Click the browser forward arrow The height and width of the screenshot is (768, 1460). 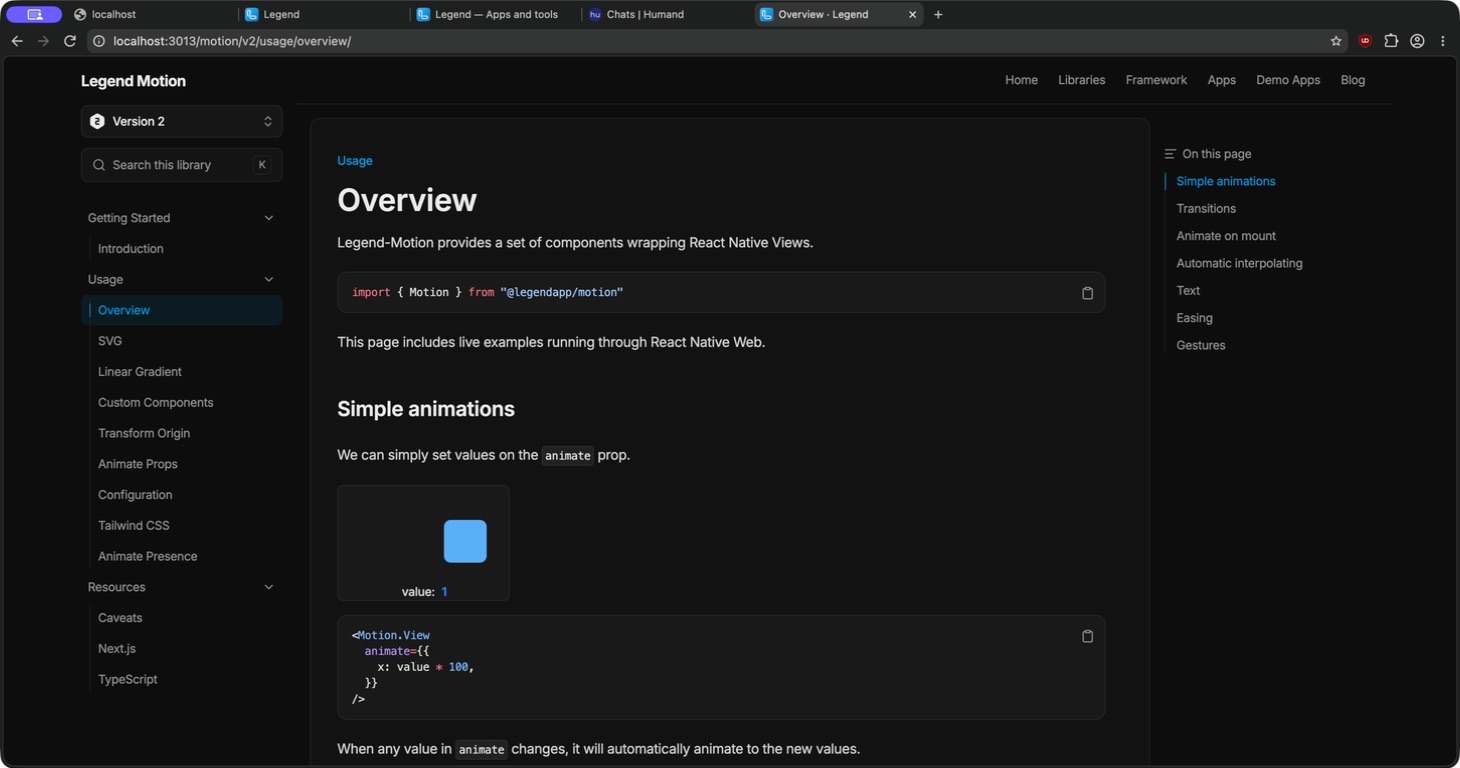[x=43, y=41]
